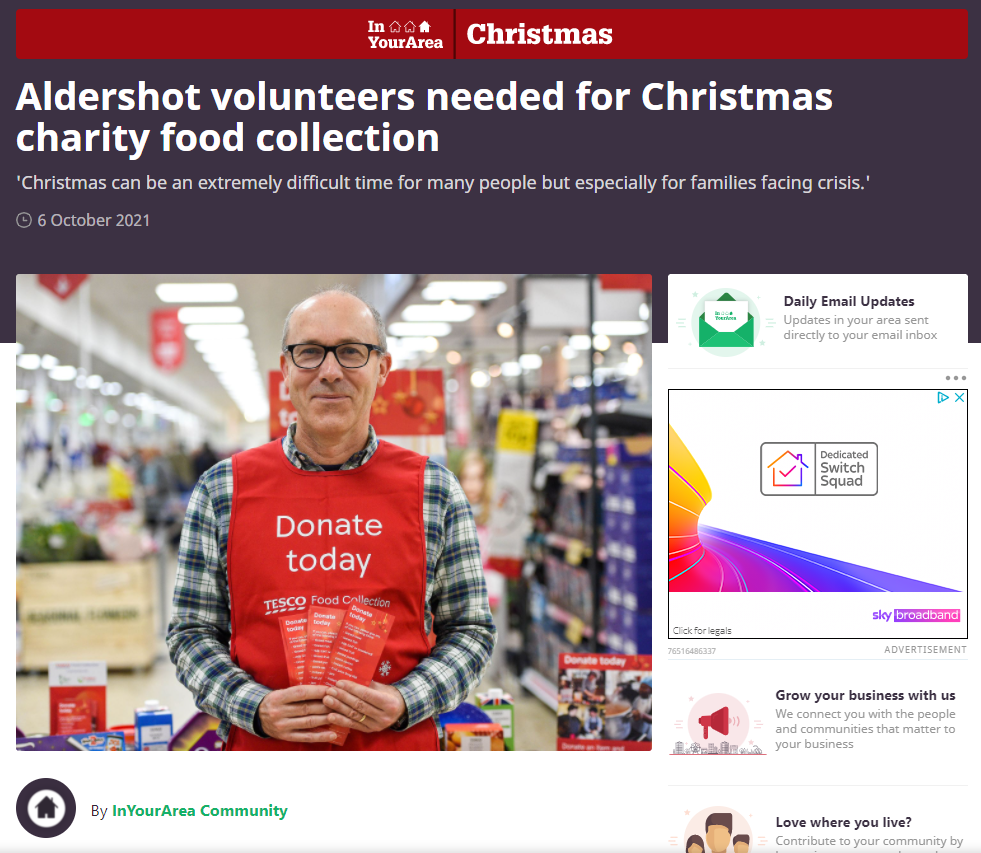Click the AdChoices triangle icon

(942, 397)
